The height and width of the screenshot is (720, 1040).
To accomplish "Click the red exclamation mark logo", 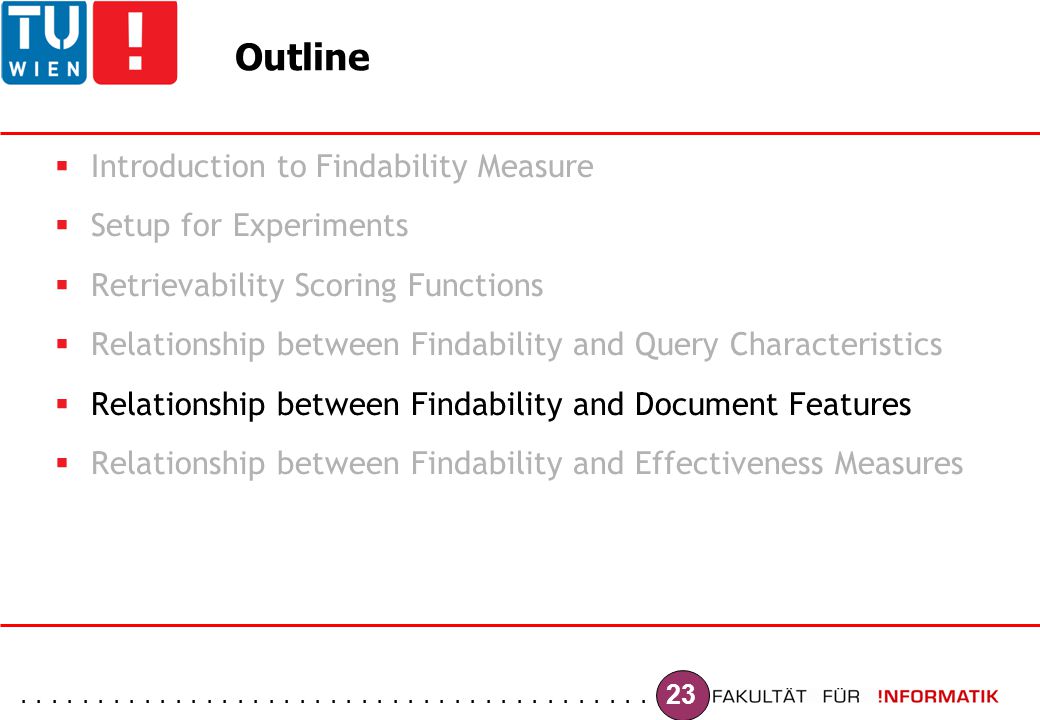I will pyautogui.click(x=135, y=42).
